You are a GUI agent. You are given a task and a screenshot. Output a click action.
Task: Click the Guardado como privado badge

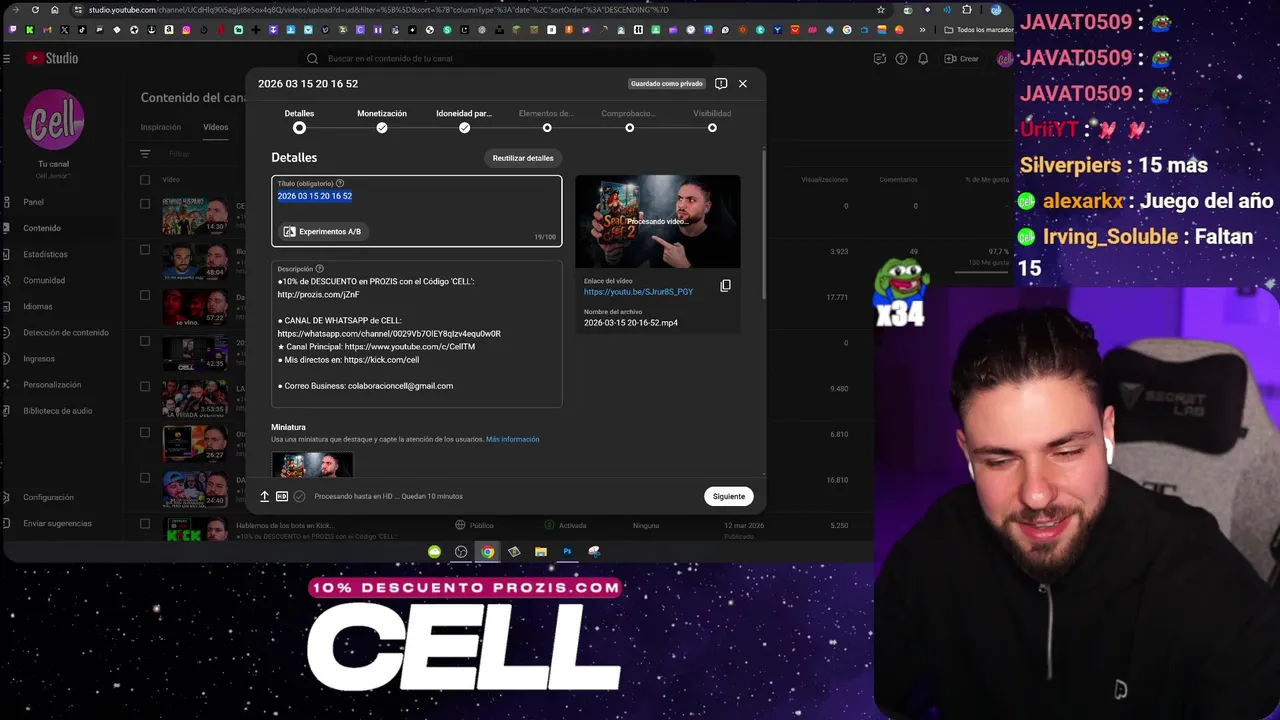click(667, 84)
